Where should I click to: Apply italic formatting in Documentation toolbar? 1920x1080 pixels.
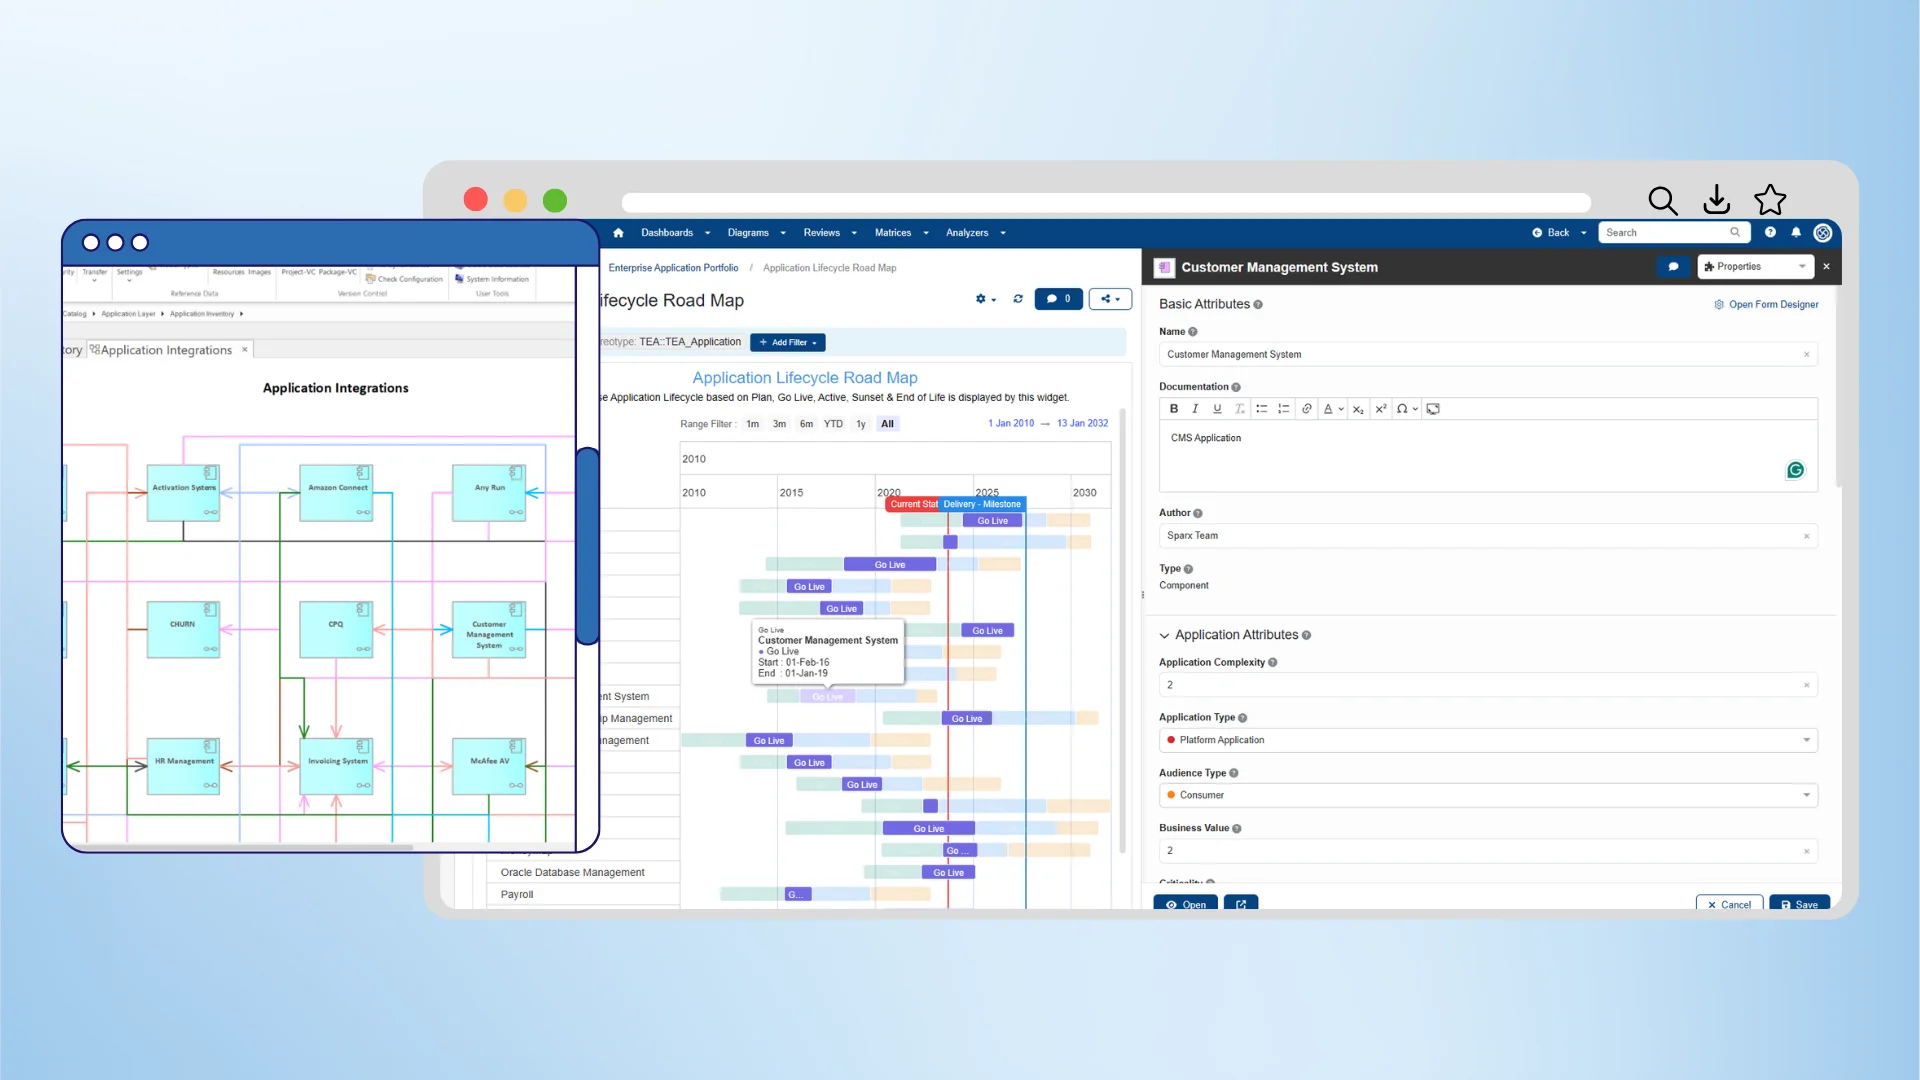click(1195, 408)
